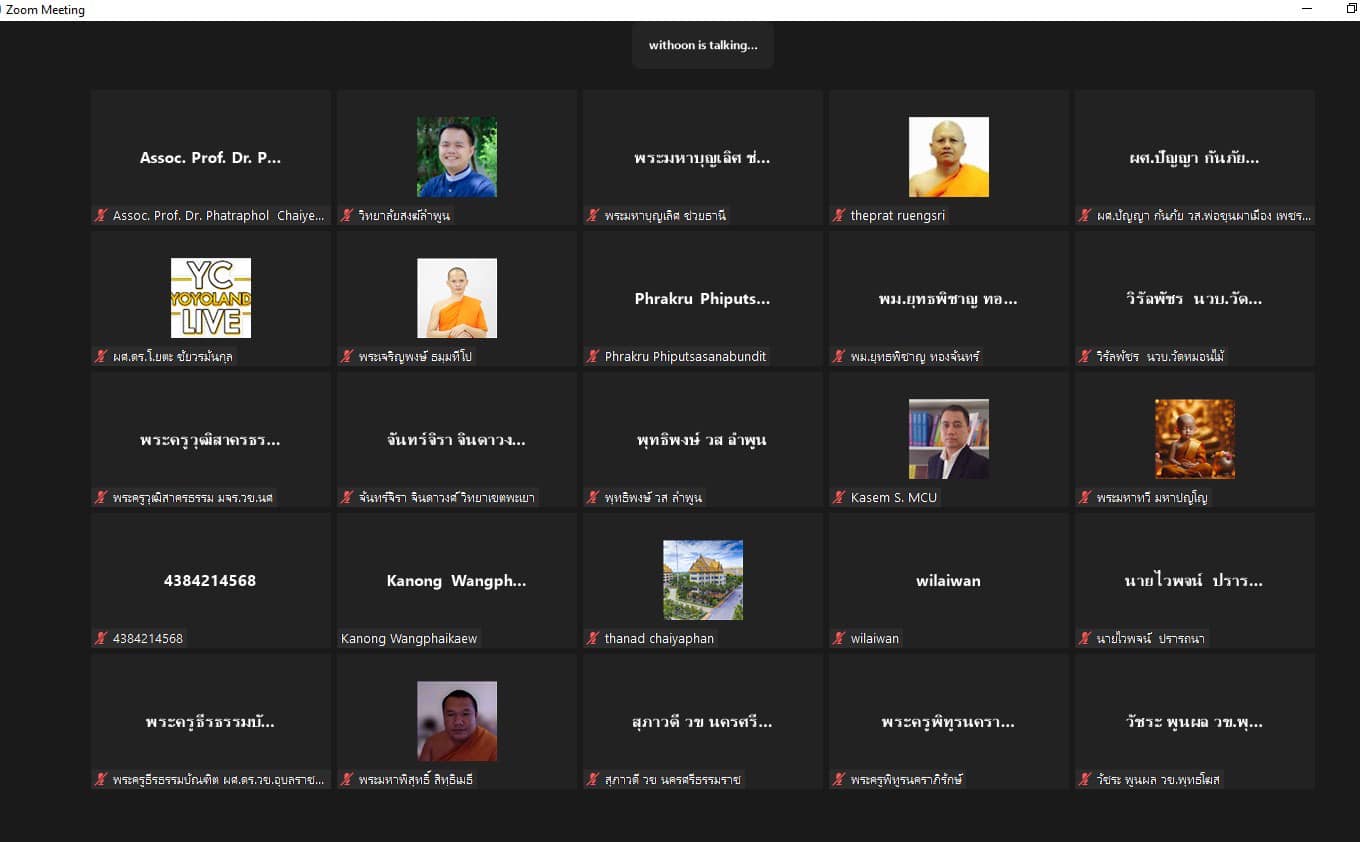The height and width of the screenshot is (842, 1360).
Task: Click the large wilaiwan display name in tile
Action: pyautogui.click(x=948, y=581)
